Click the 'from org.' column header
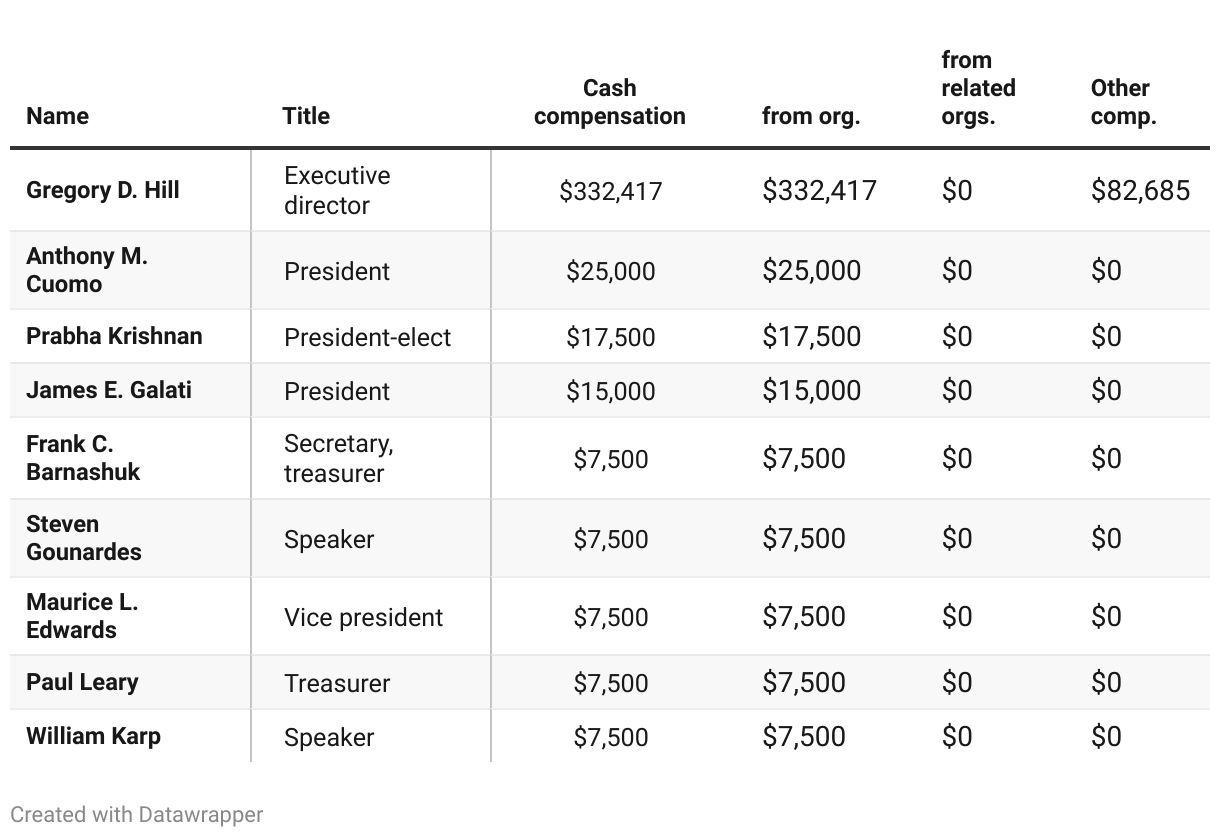Screen dimensions: 1220x838 (810, 116)
